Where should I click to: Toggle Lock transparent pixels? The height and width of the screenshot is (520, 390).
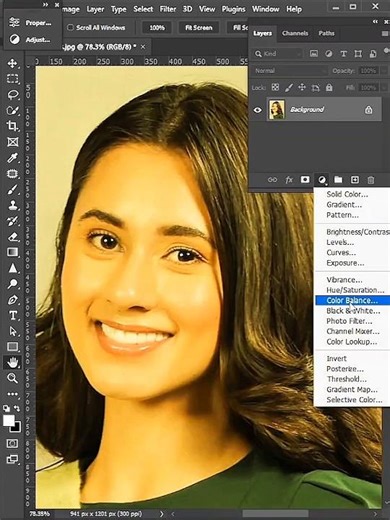275,87
